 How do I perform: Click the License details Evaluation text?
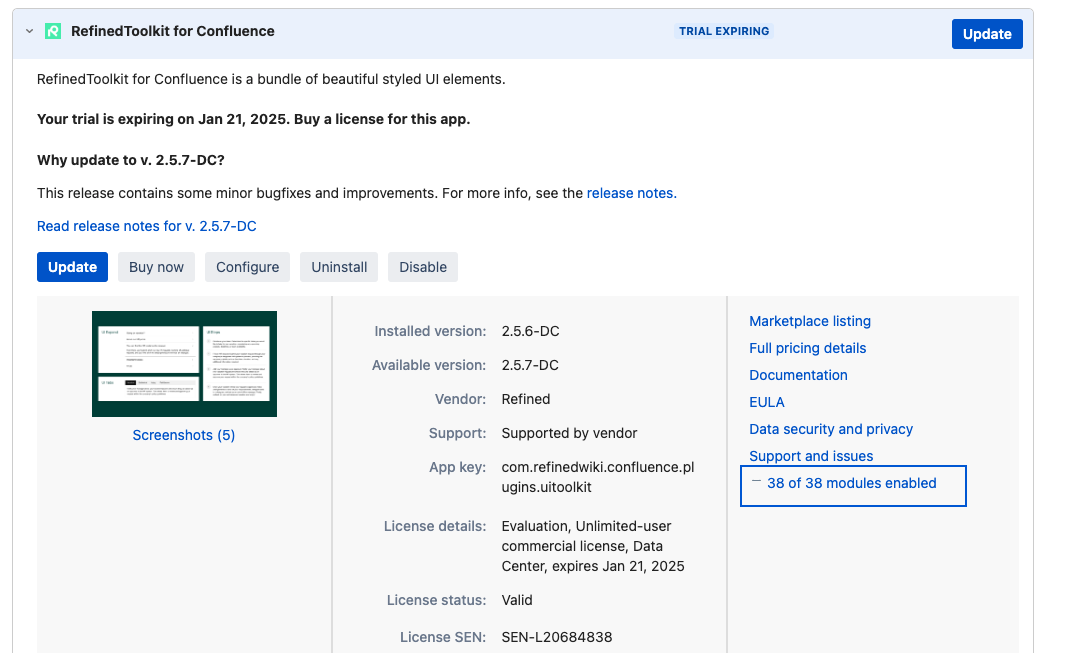[593, 546]
